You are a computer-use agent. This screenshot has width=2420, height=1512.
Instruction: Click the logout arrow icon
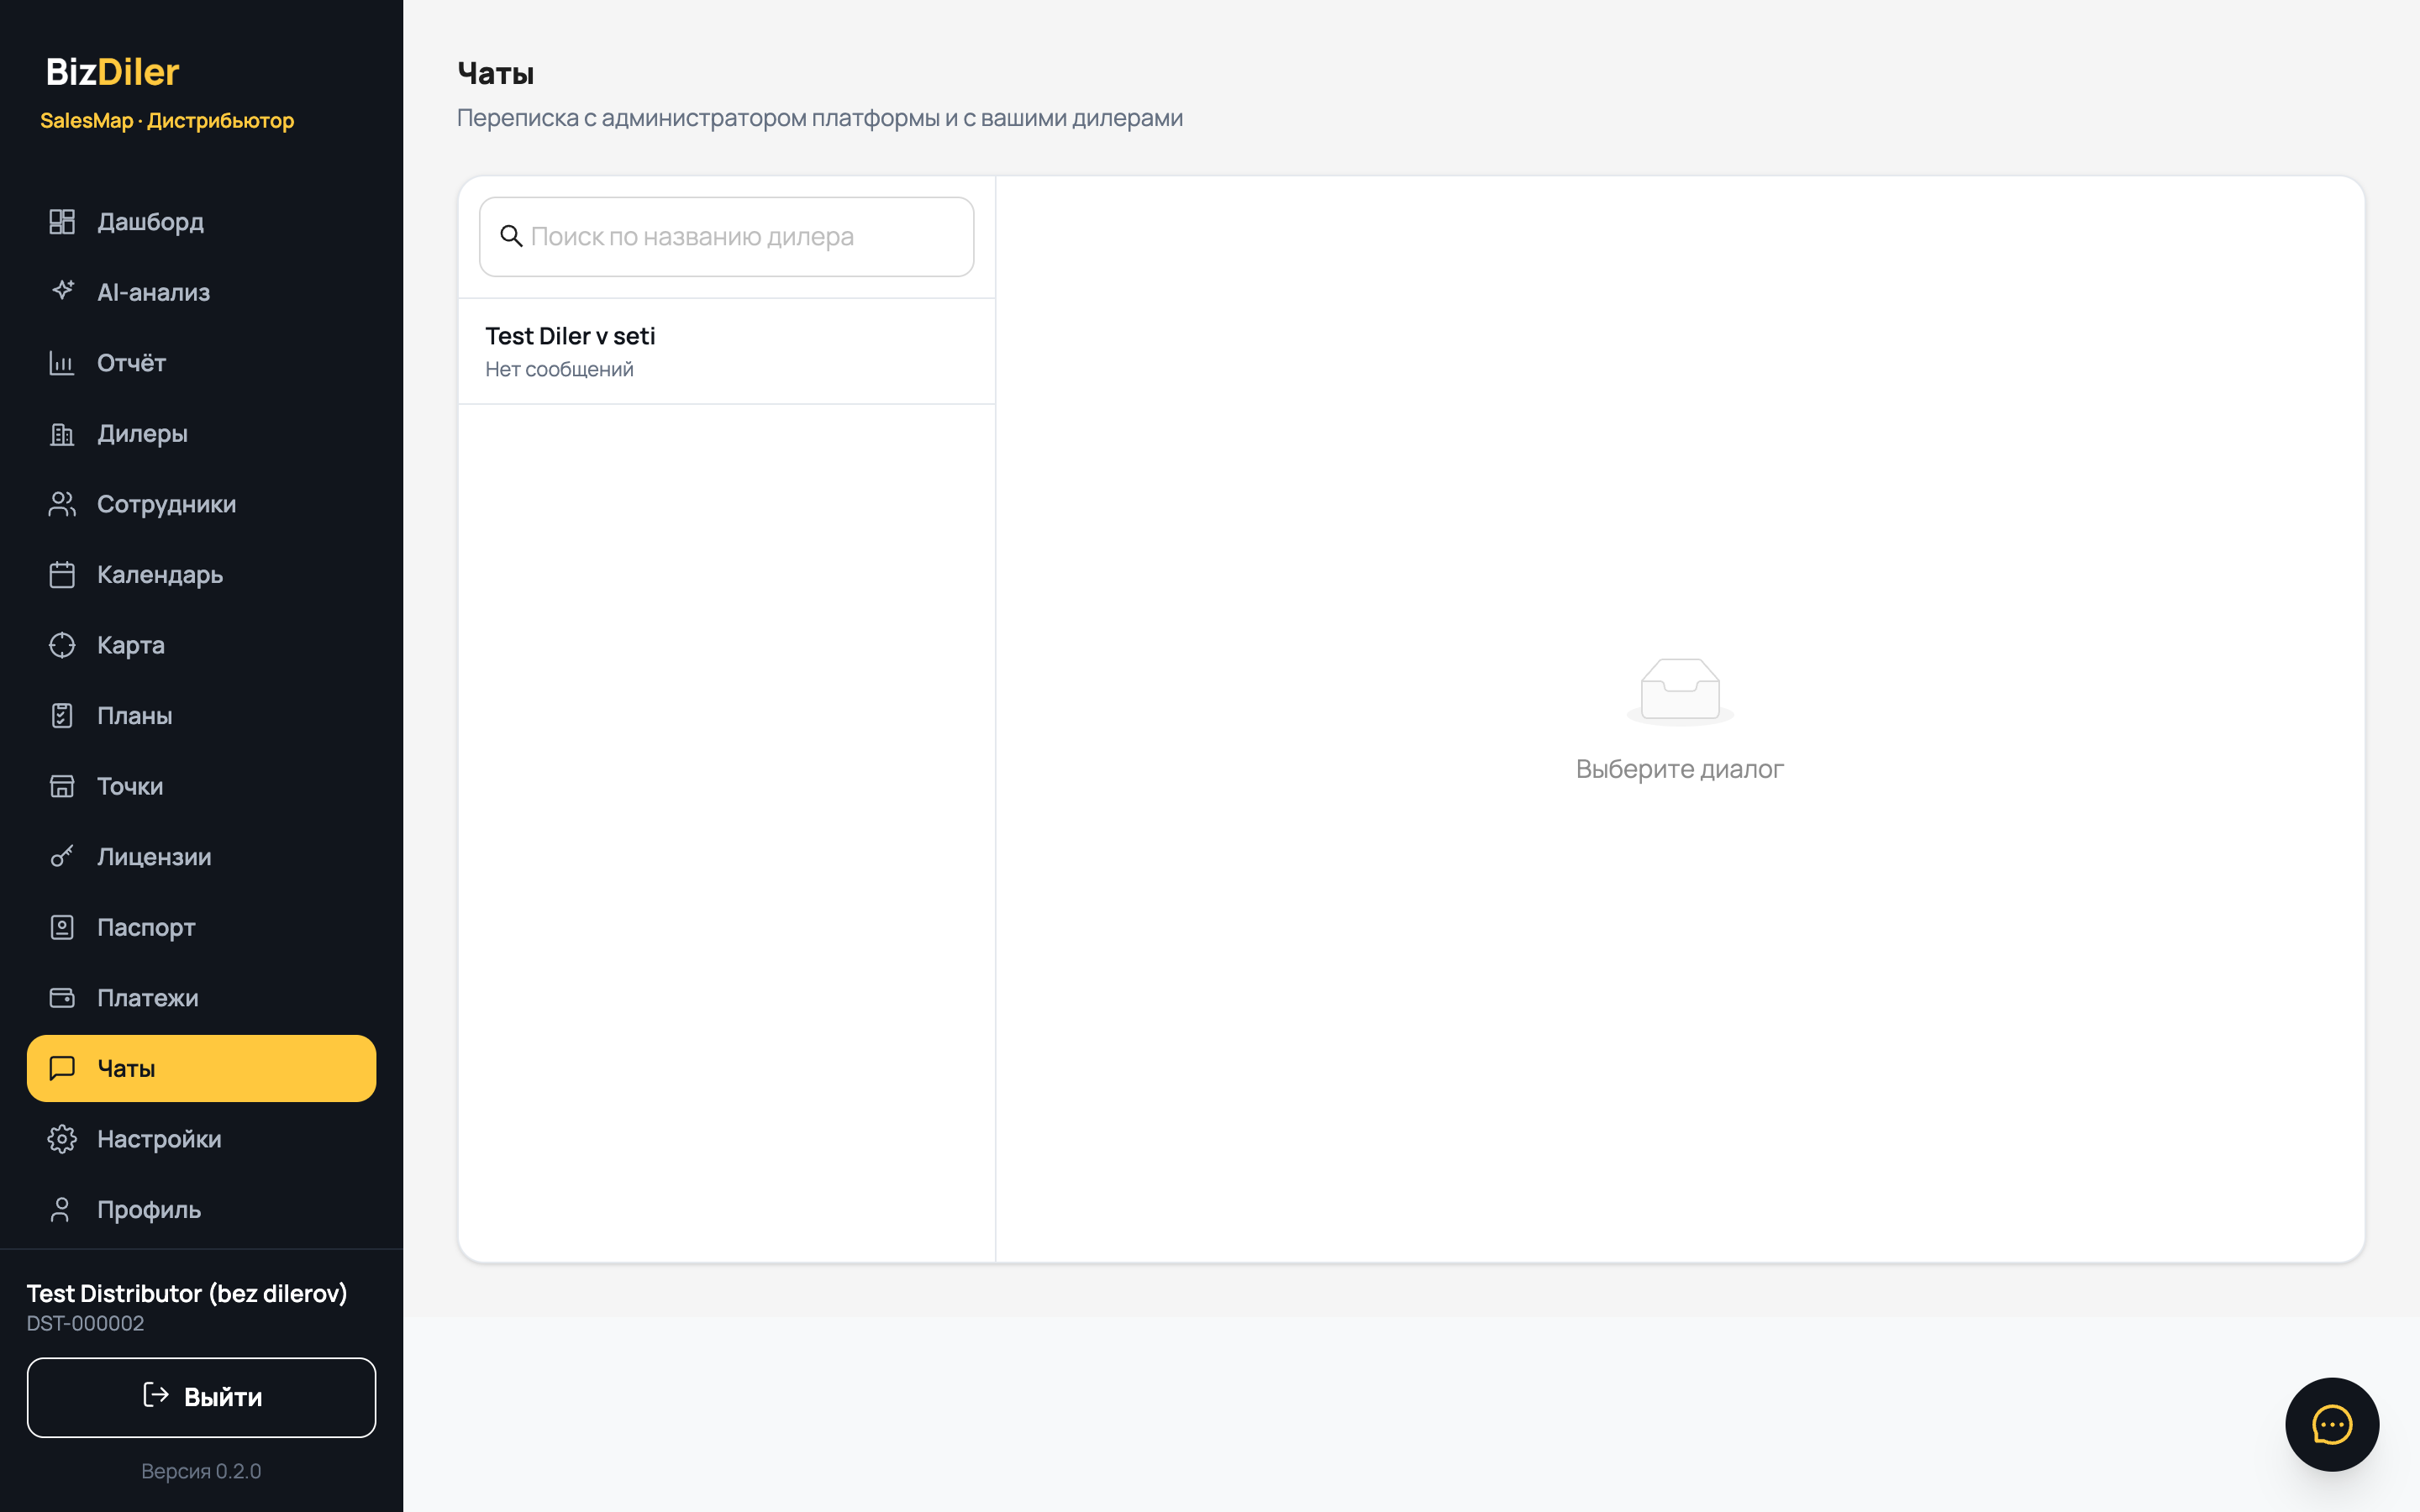(x=156, y=1395)
